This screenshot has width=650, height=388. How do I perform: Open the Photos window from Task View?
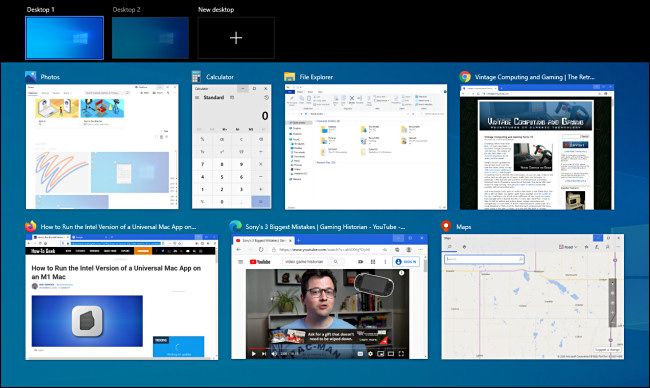[x=102, y=147]
